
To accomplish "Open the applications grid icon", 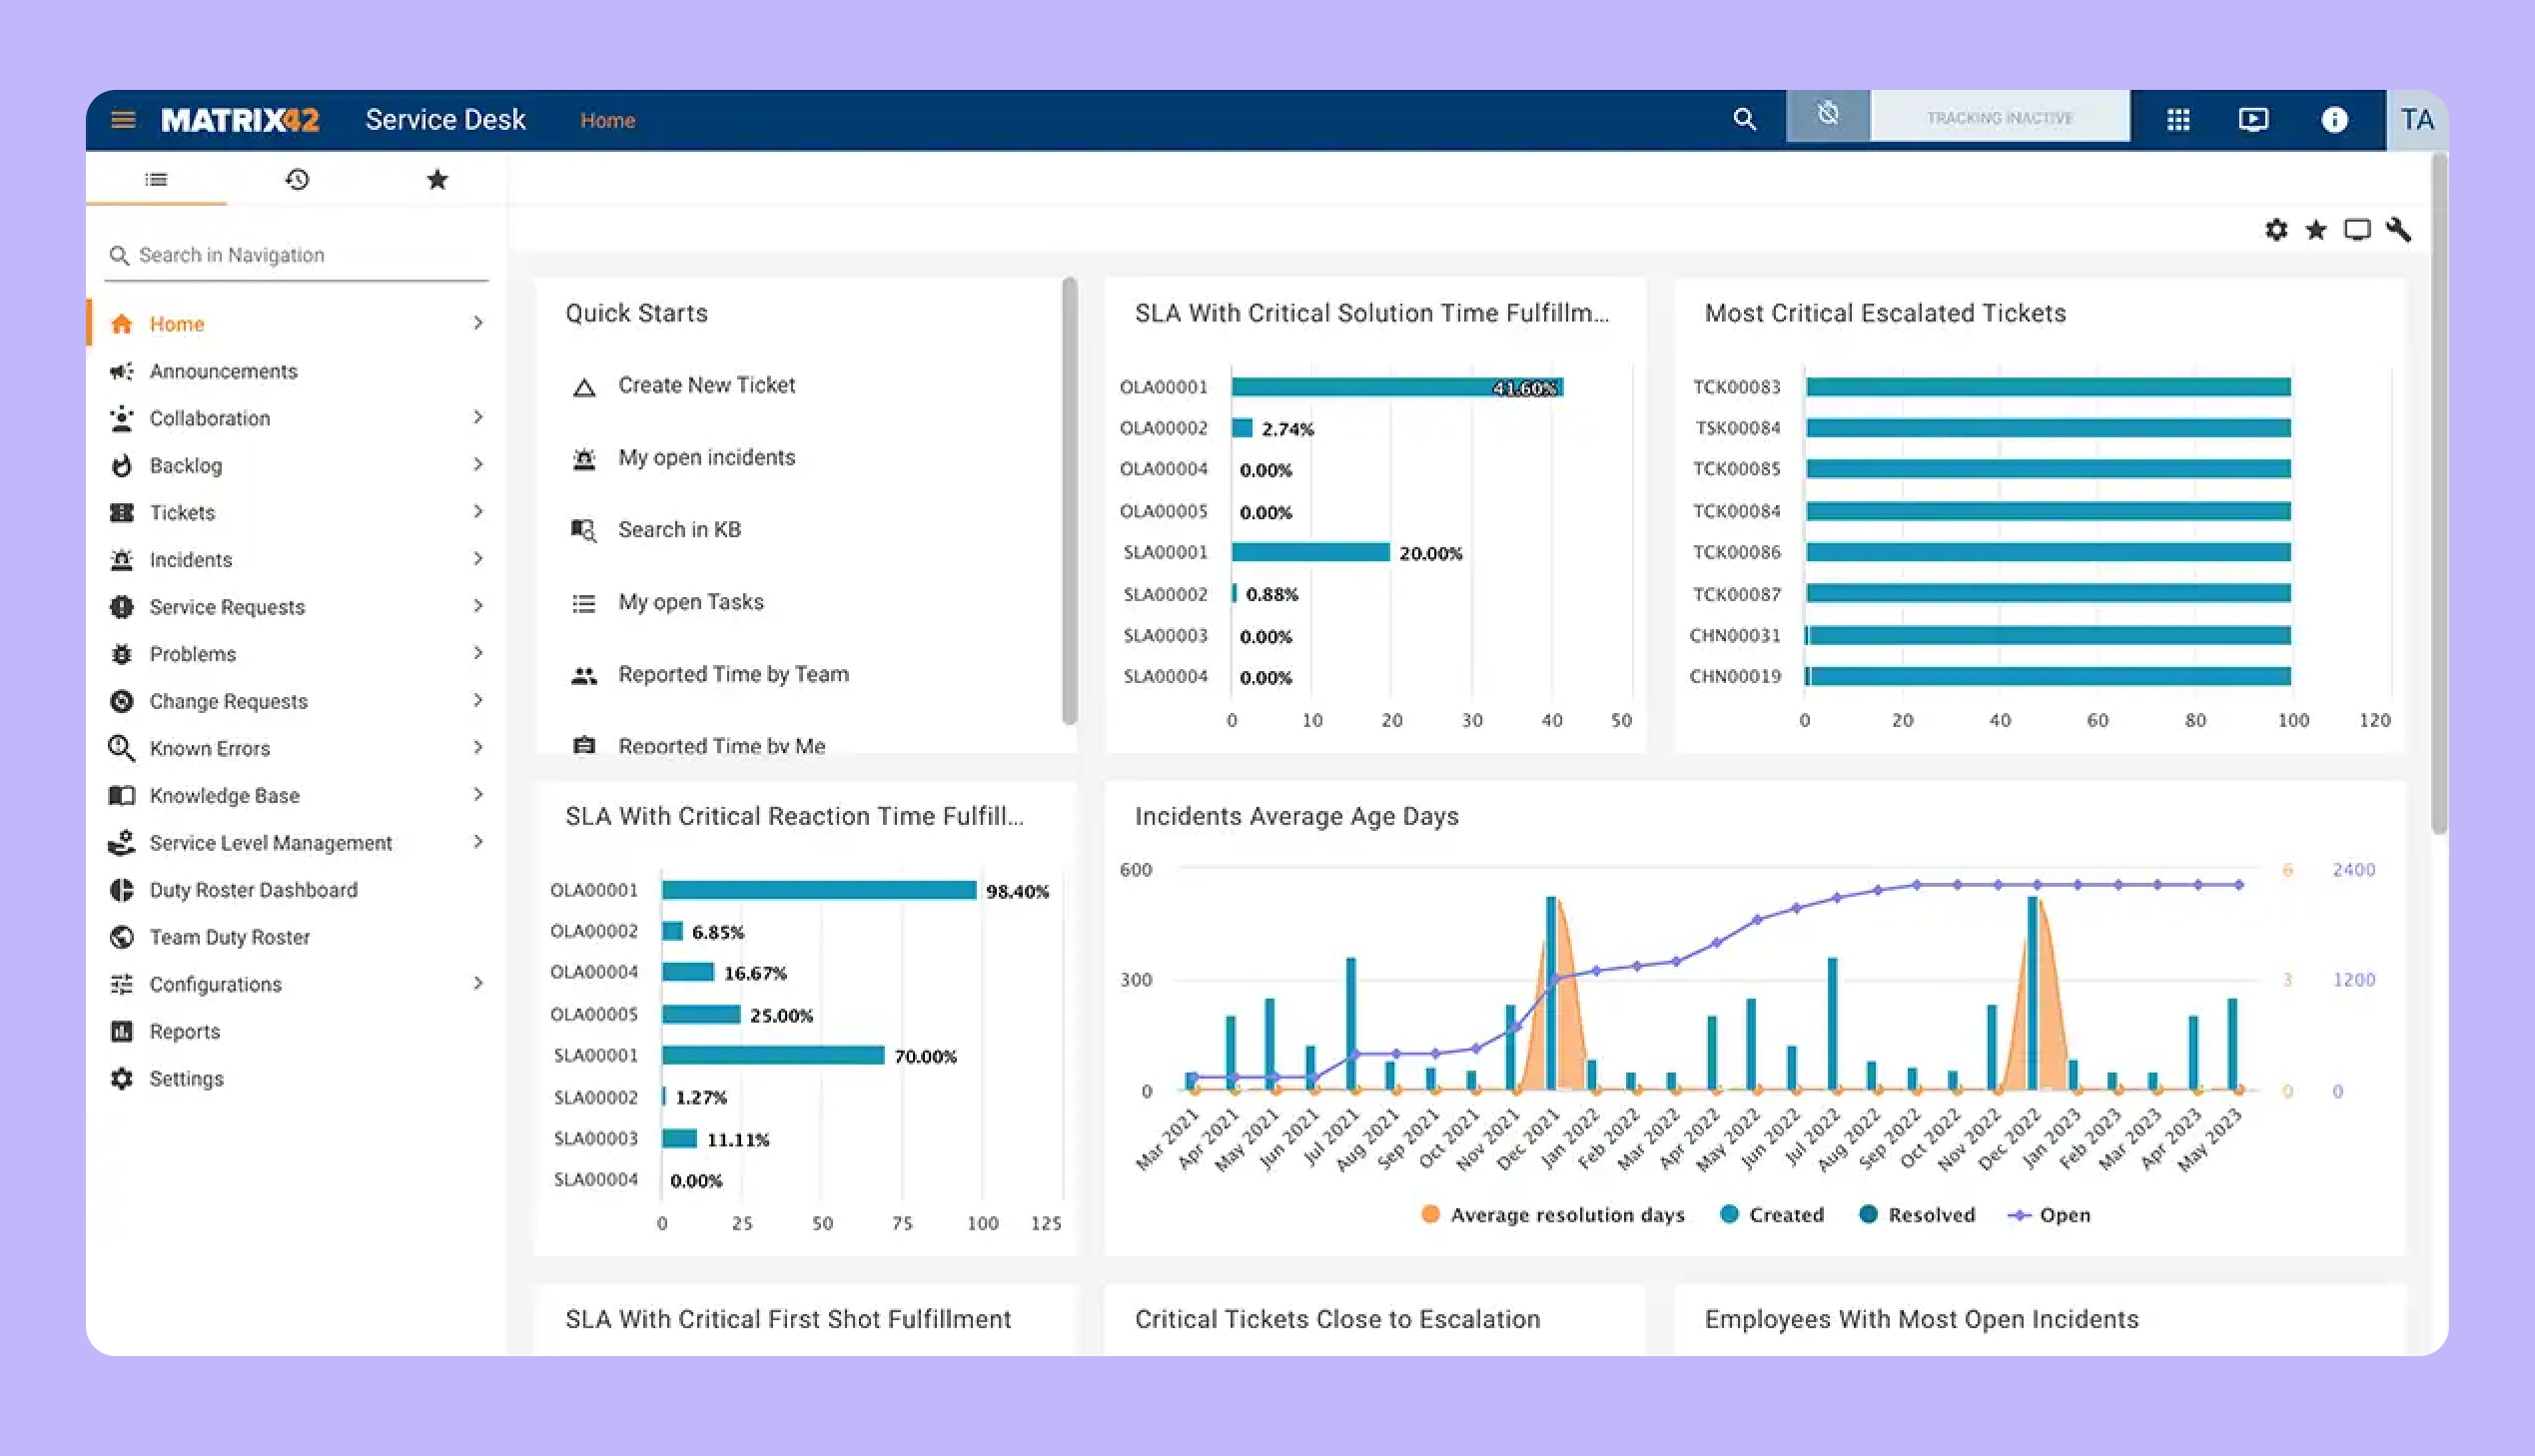I will coord(2178,120).
